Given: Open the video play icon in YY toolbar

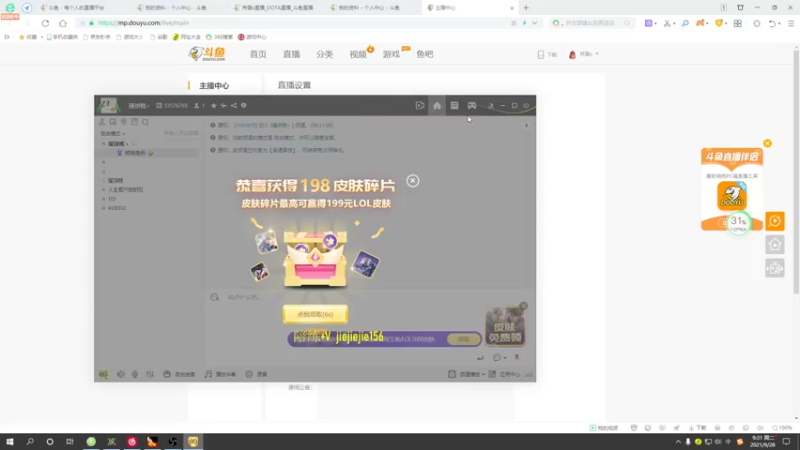Looking at the screenshot, I should point(420,106).
